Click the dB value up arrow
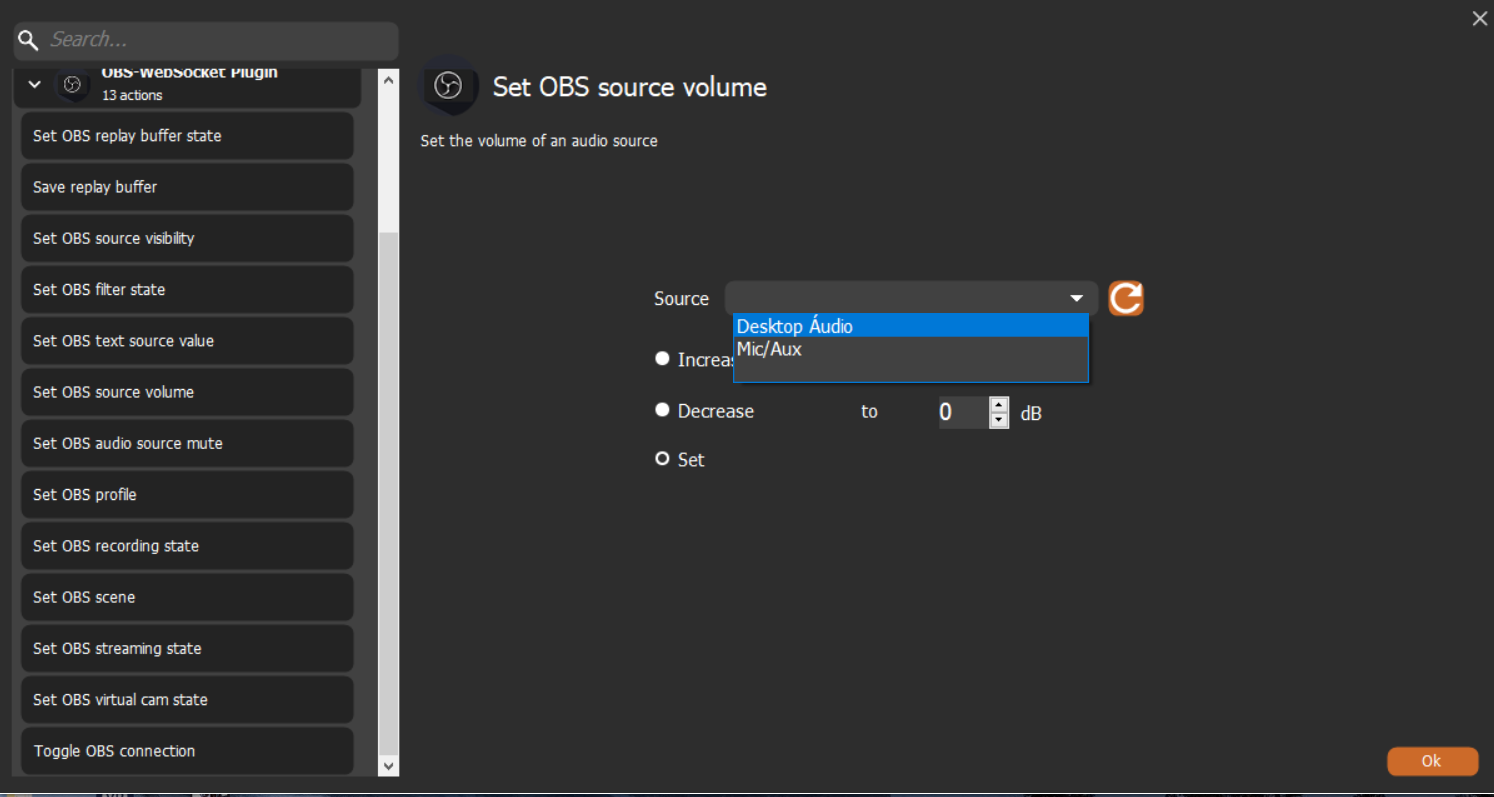Image resolution: width=1494 pixels, height=797 pixels. (999, 406)
